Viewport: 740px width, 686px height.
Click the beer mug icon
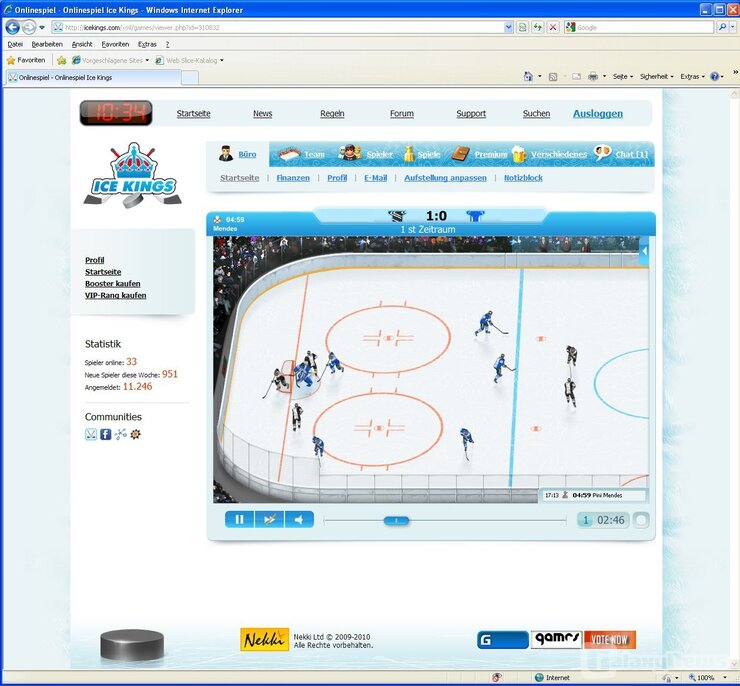point(519,154)
